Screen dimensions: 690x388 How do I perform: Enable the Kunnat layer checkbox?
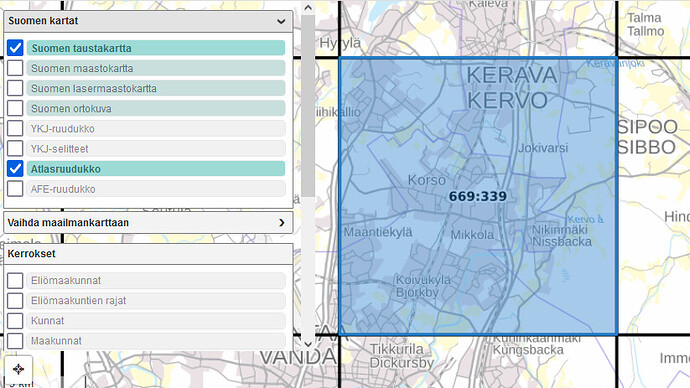15,321
